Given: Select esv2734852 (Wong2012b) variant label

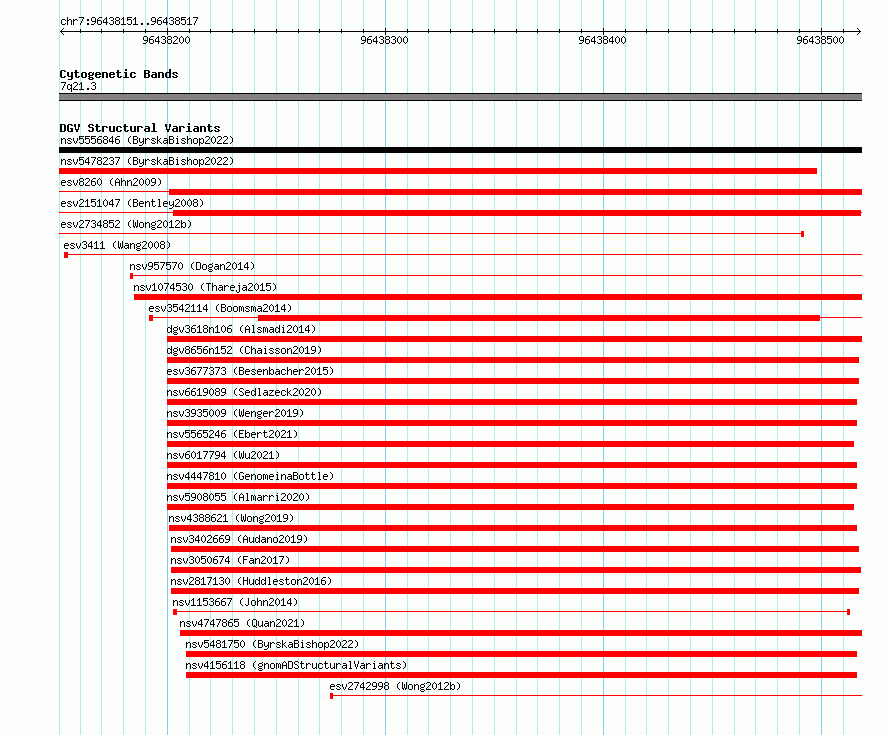Looking at the screenshot, I should (126, 224).
